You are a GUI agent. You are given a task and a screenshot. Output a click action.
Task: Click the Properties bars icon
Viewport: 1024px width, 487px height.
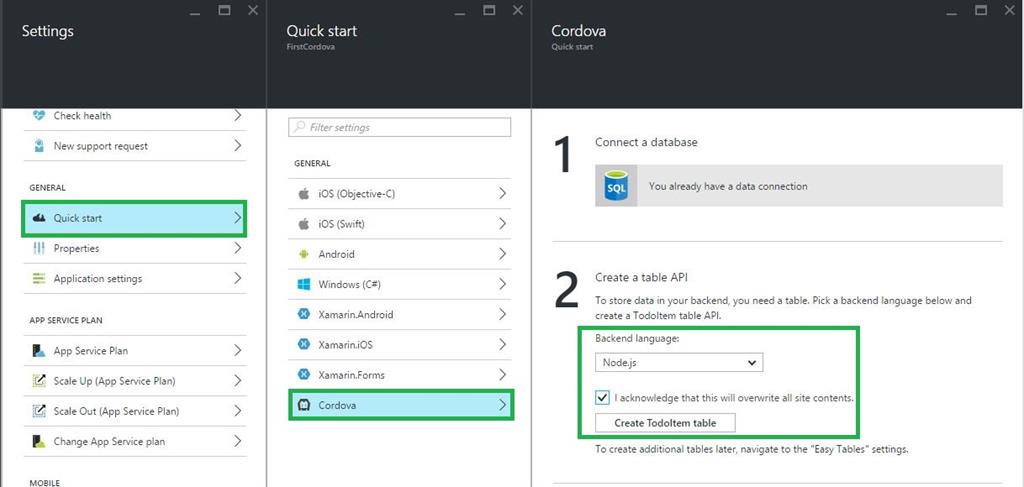[39, 248]
